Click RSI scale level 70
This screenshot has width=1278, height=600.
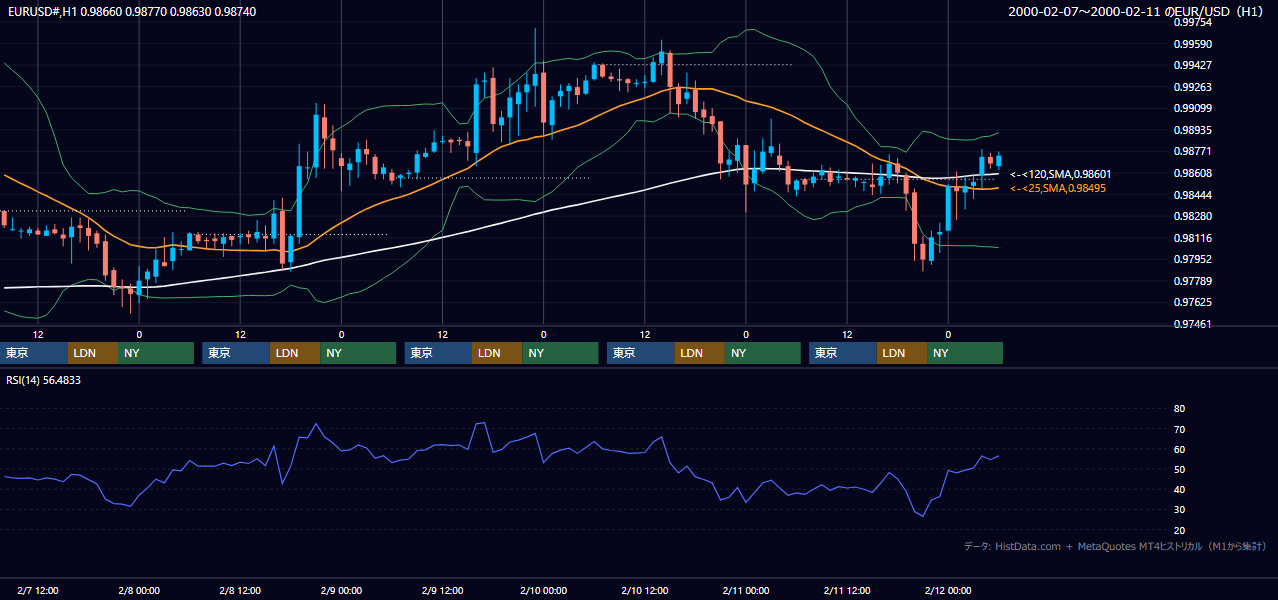(1179, 429)
